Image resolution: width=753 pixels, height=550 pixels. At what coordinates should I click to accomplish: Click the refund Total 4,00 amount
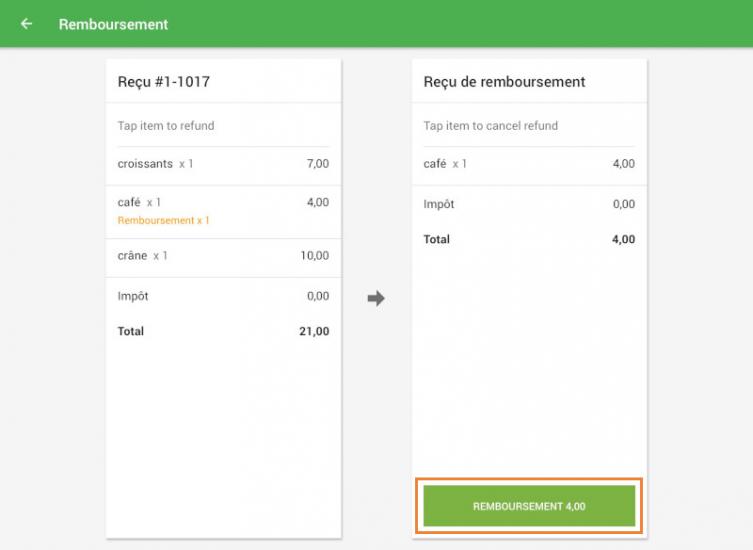coord(623,239)
